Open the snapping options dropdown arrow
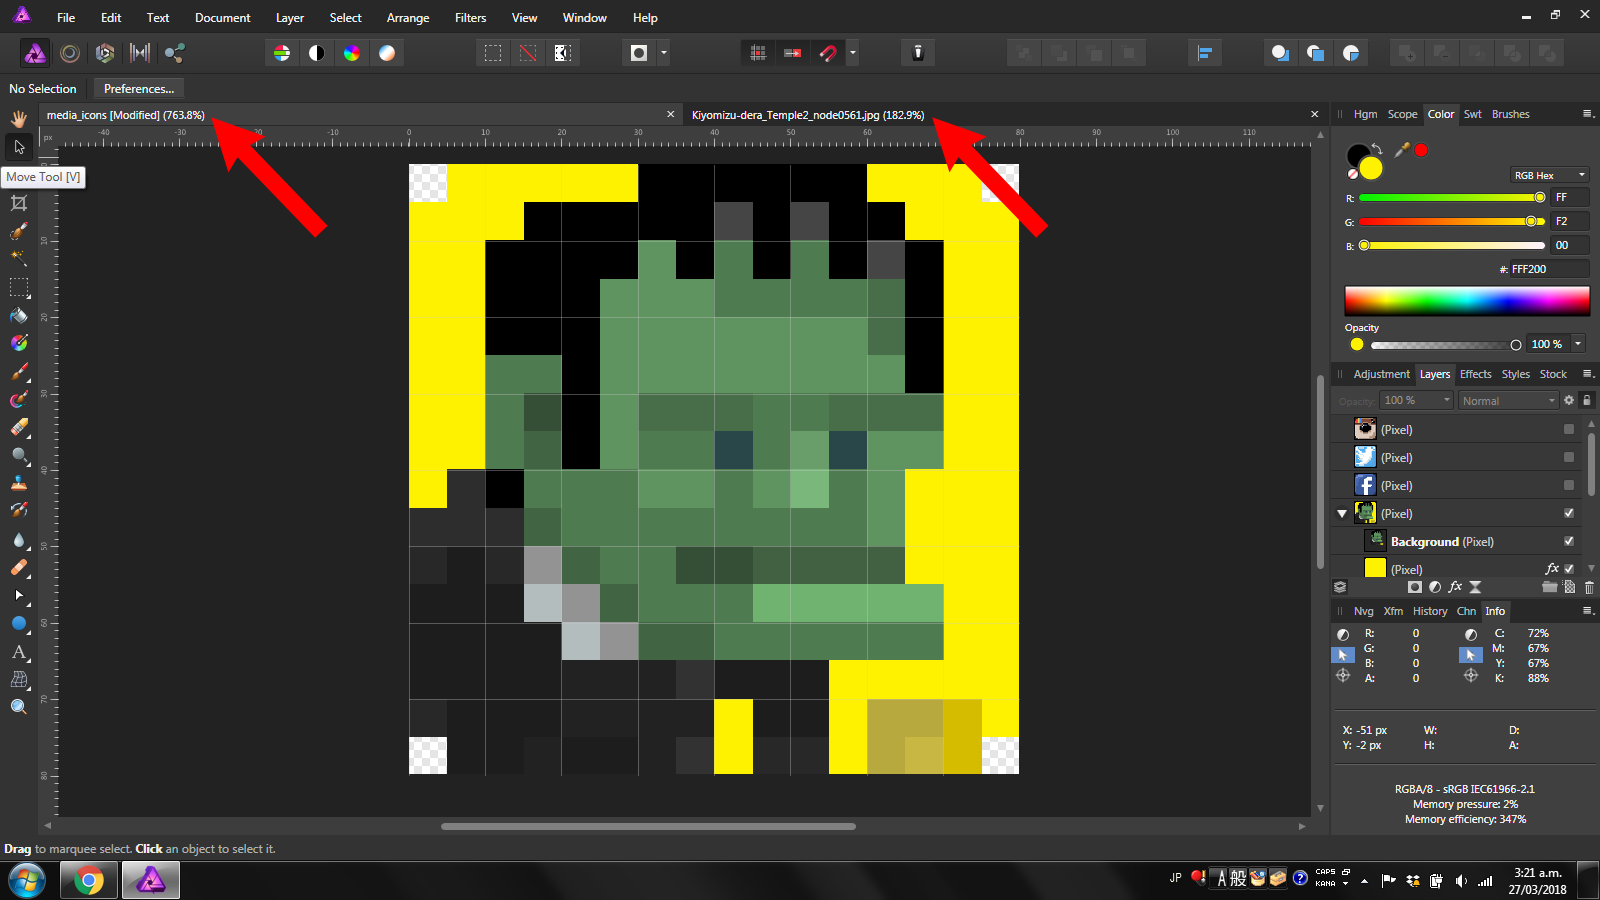The height and width of the screenshot is (900, 1600). [x=853, y=53]
